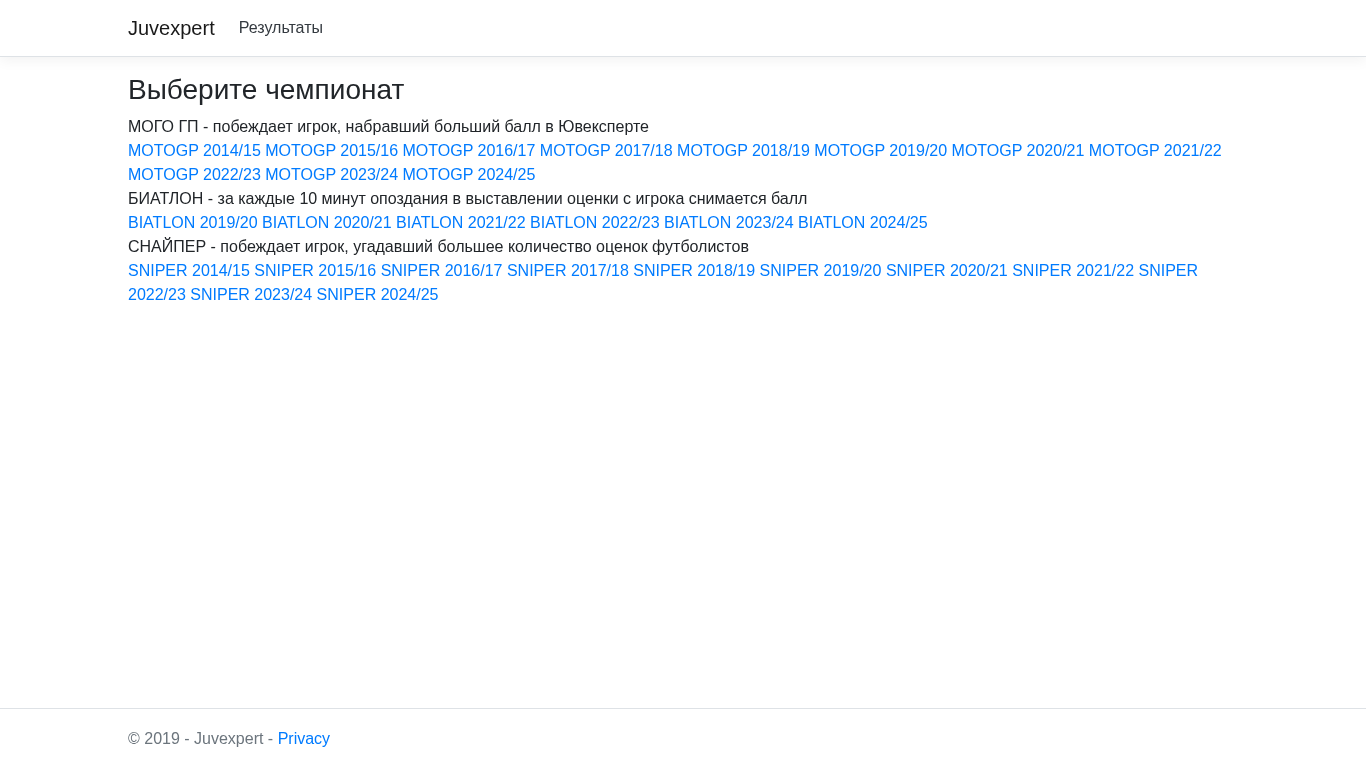Open BIATLON 2024/25 championship
The width and height of the screenshot is (1366, 768).
tap(863, 223)
